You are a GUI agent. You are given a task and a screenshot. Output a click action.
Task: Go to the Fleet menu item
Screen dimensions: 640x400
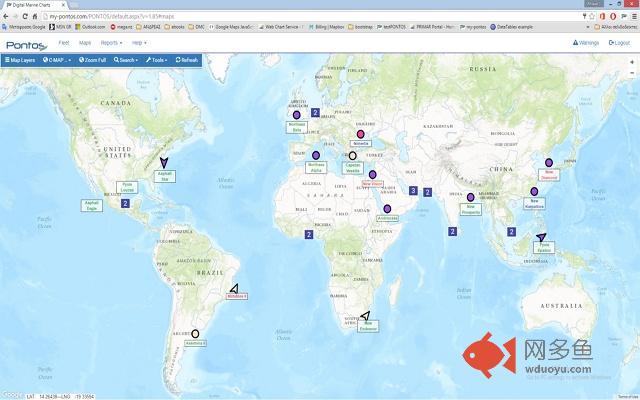coord(64,43)
